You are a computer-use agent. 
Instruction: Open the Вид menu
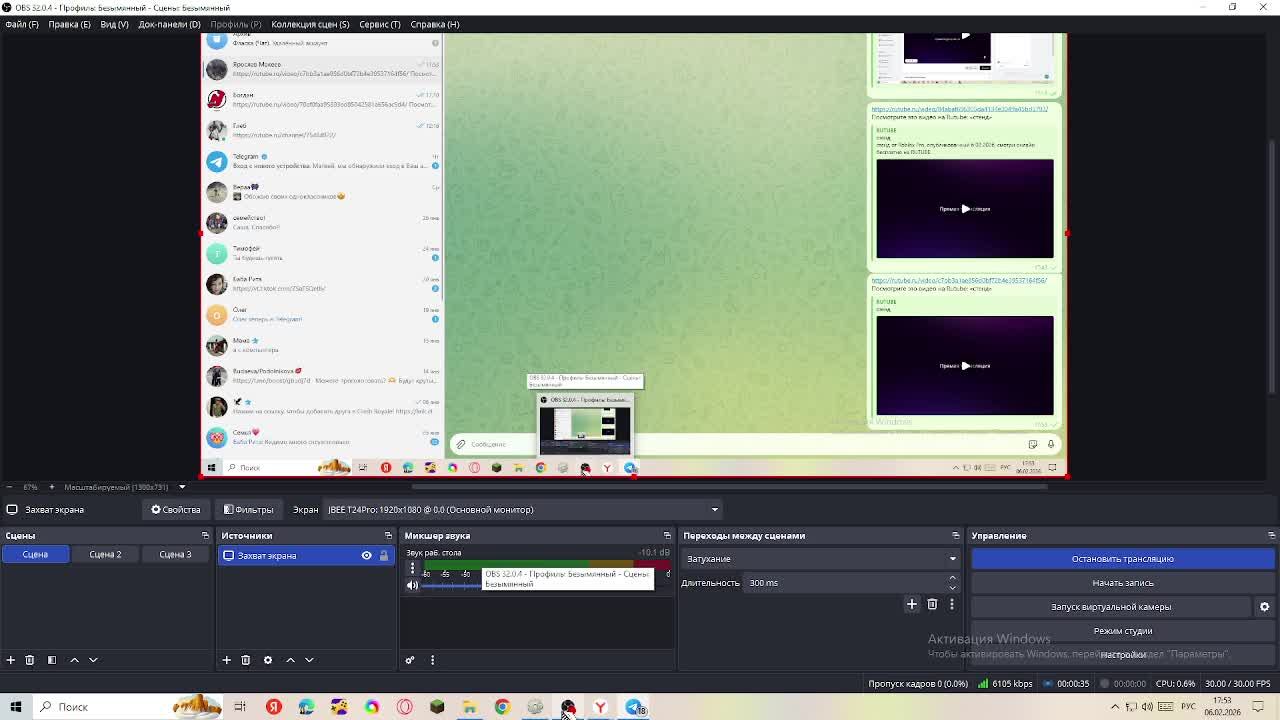[x=114, y=24]
